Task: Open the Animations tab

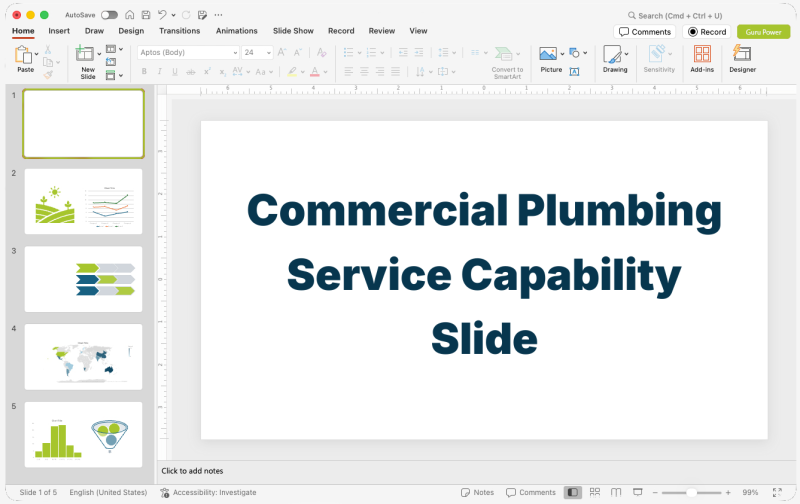Action: [x=237, y=31]
